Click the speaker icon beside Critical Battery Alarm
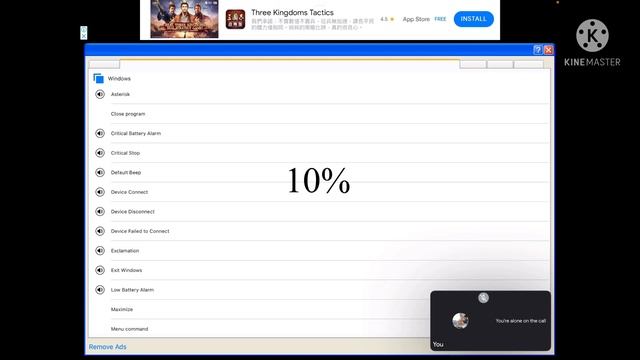640x360 pixels. 100,133
